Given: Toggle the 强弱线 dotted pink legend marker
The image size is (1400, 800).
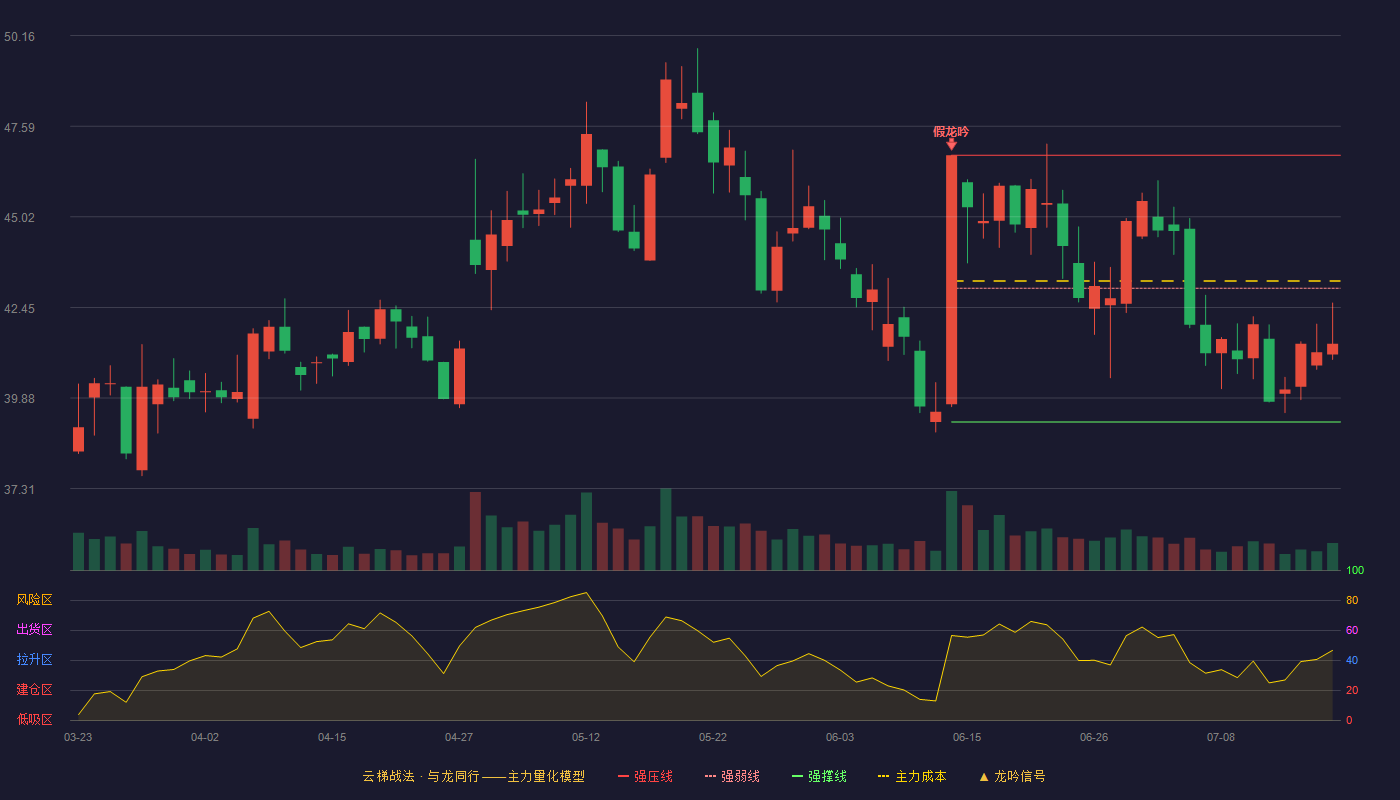Looking at the screenshot, I should 711,776.
